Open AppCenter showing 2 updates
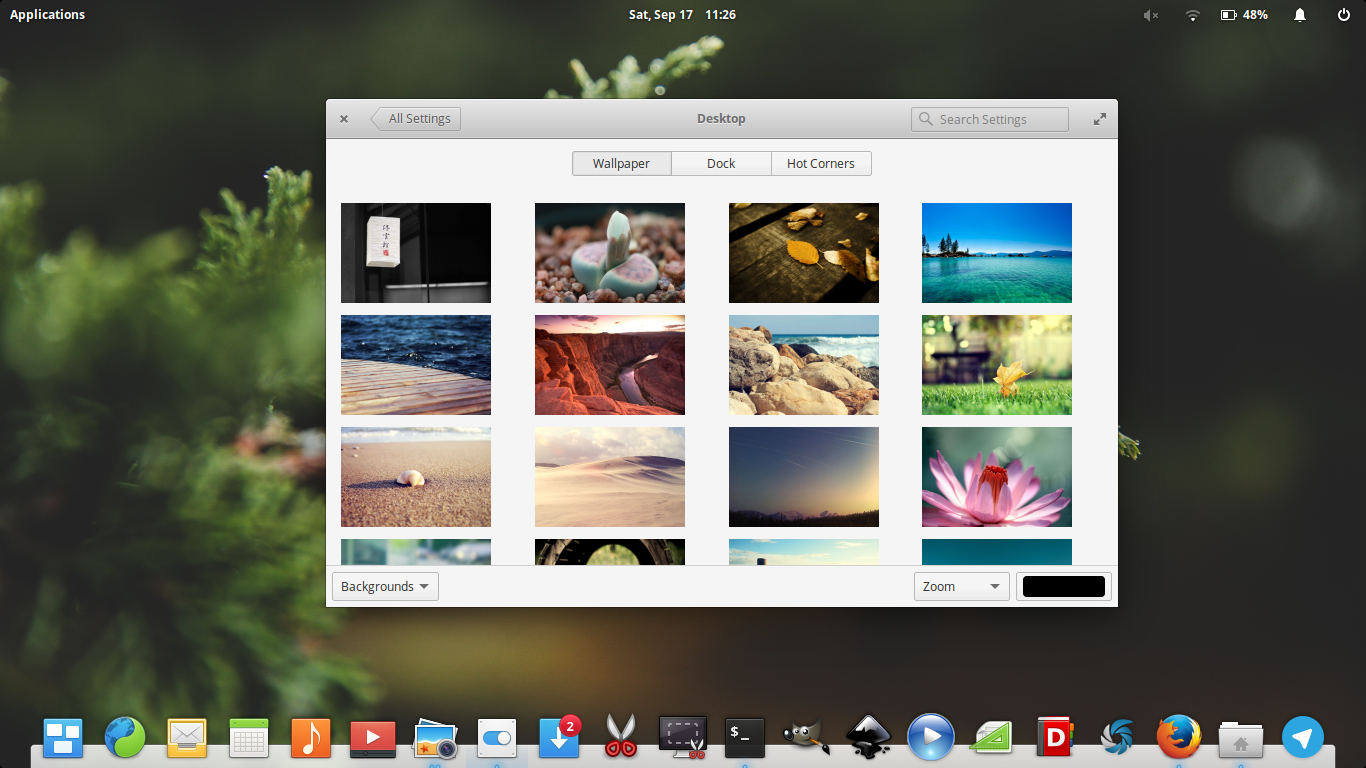 (558, 737)
